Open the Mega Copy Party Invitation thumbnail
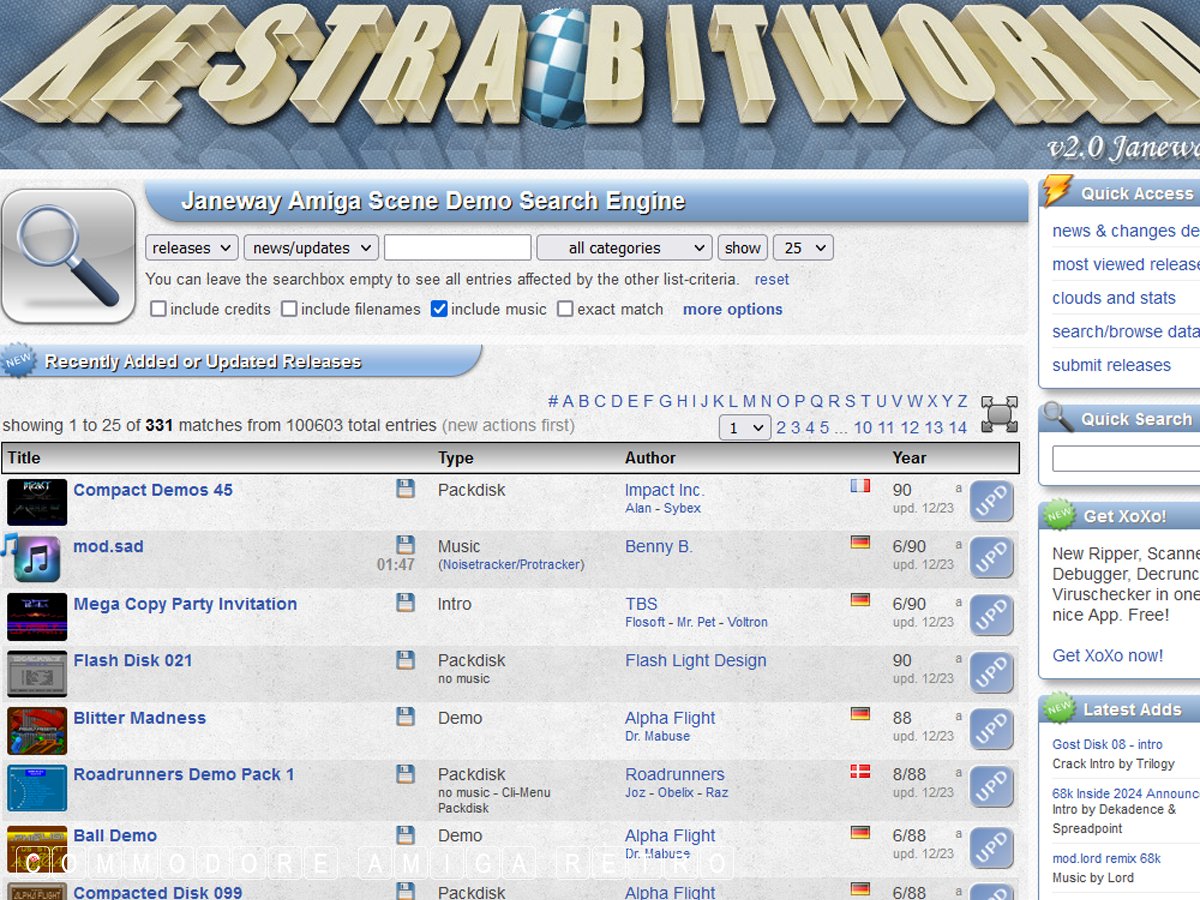Screen dimensions: 1200x900 click(x=37, y=617)
